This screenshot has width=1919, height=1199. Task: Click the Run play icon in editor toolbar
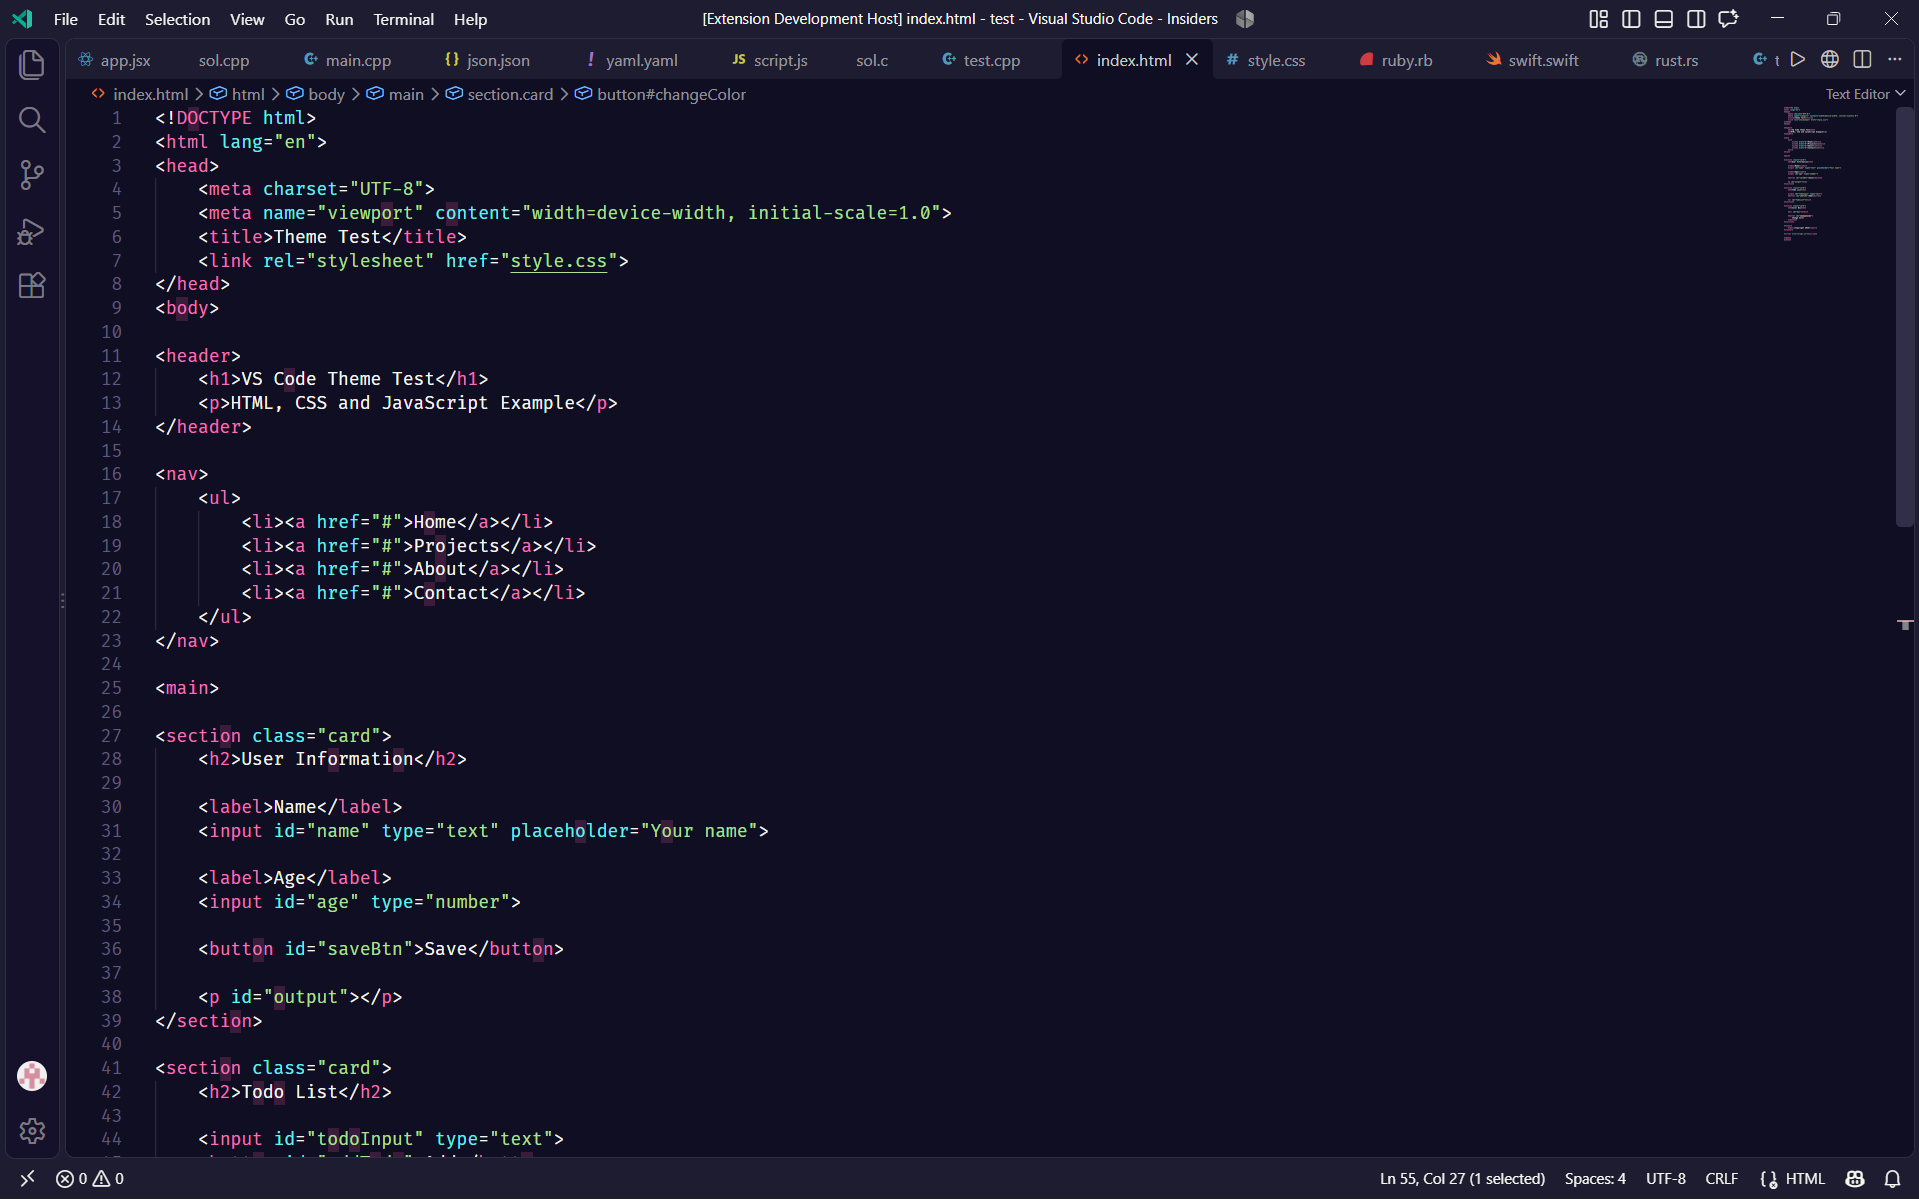click(1798, 60)
